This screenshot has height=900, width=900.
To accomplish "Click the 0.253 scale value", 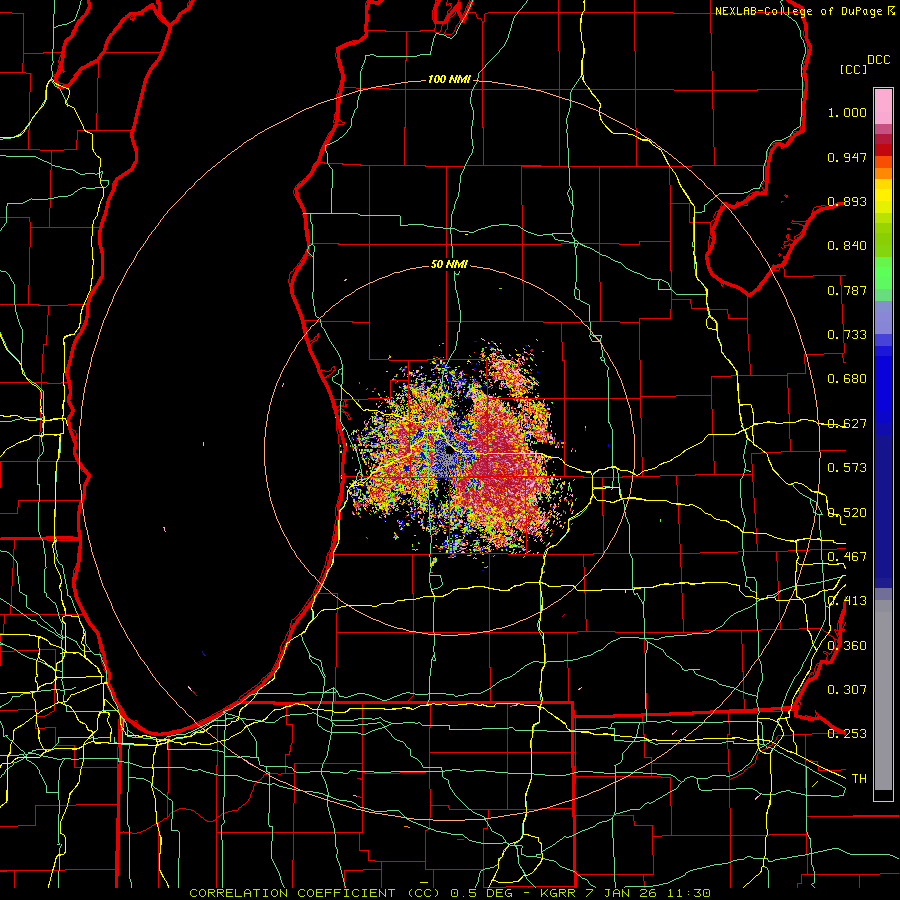I will coord(847,734).
